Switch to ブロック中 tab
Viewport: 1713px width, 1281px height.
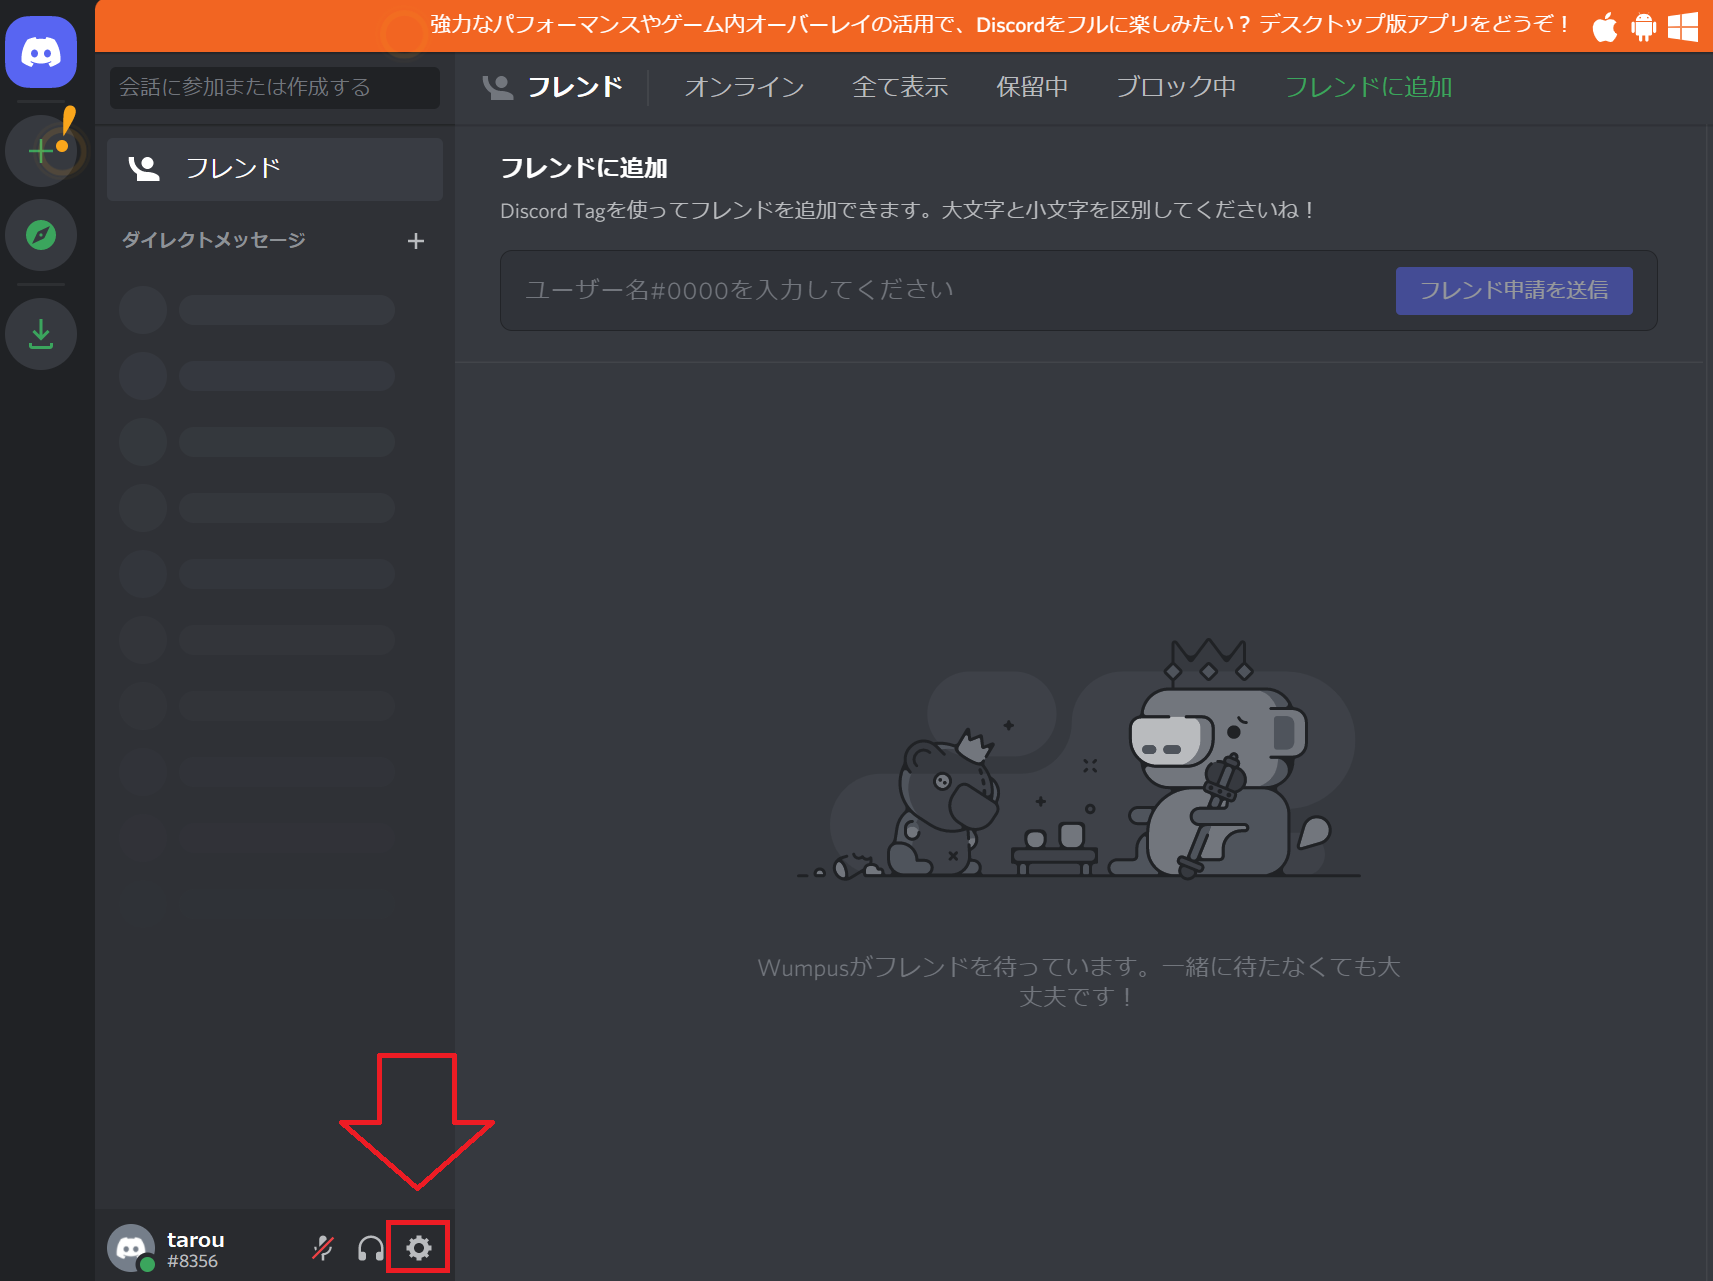(x=1176, y=87)
